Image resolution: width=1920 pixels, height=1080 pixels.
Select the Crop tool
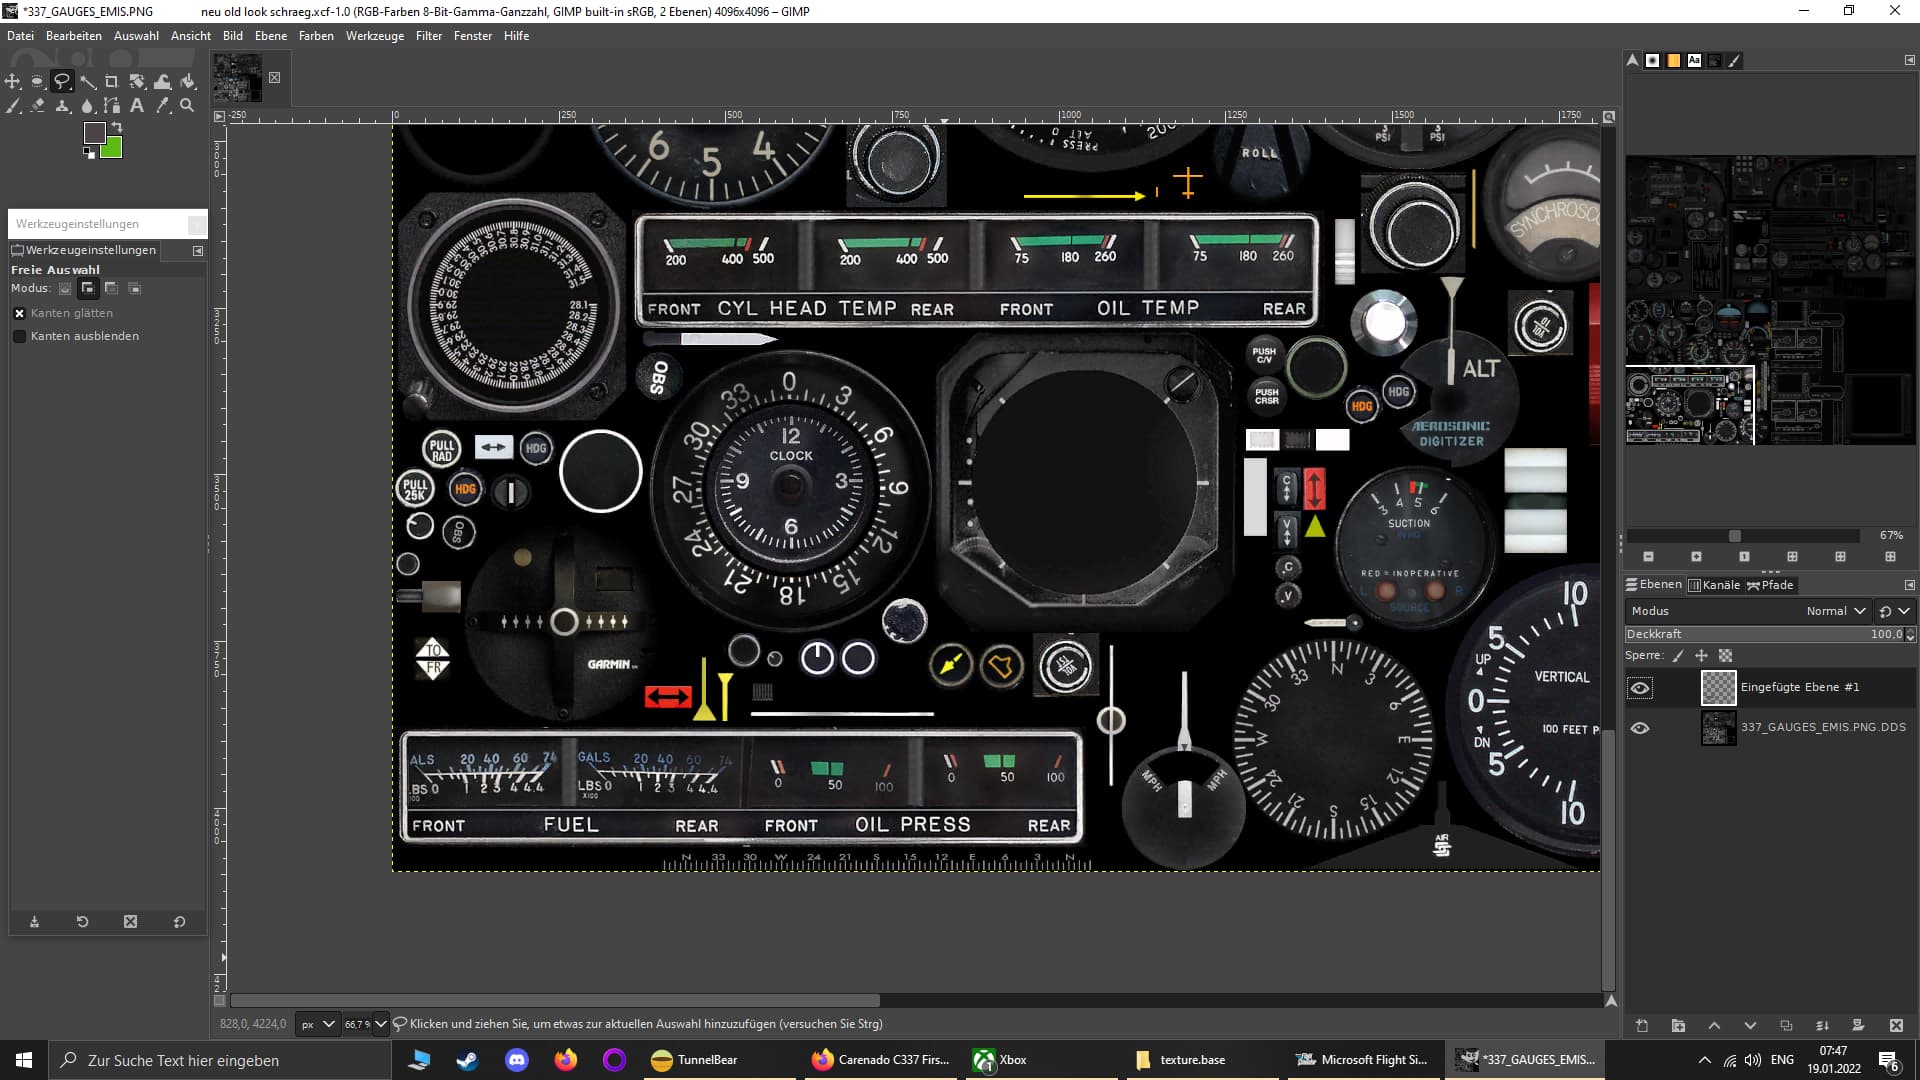coord(112,81)
